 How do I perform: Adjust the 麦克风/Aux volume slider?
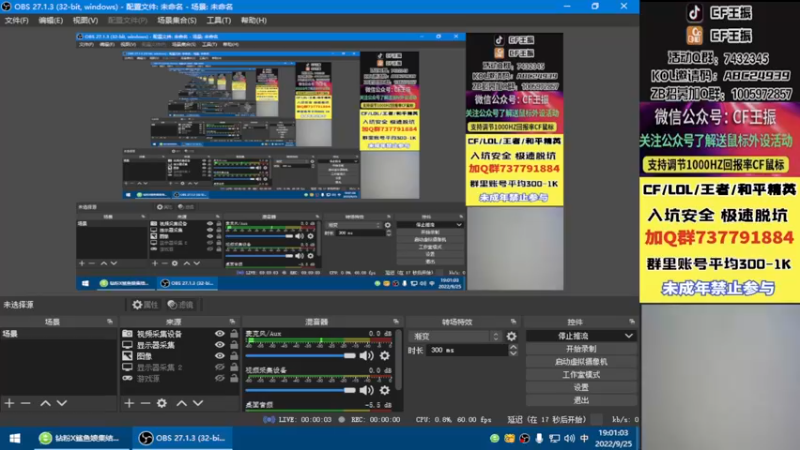click(301, 356)
